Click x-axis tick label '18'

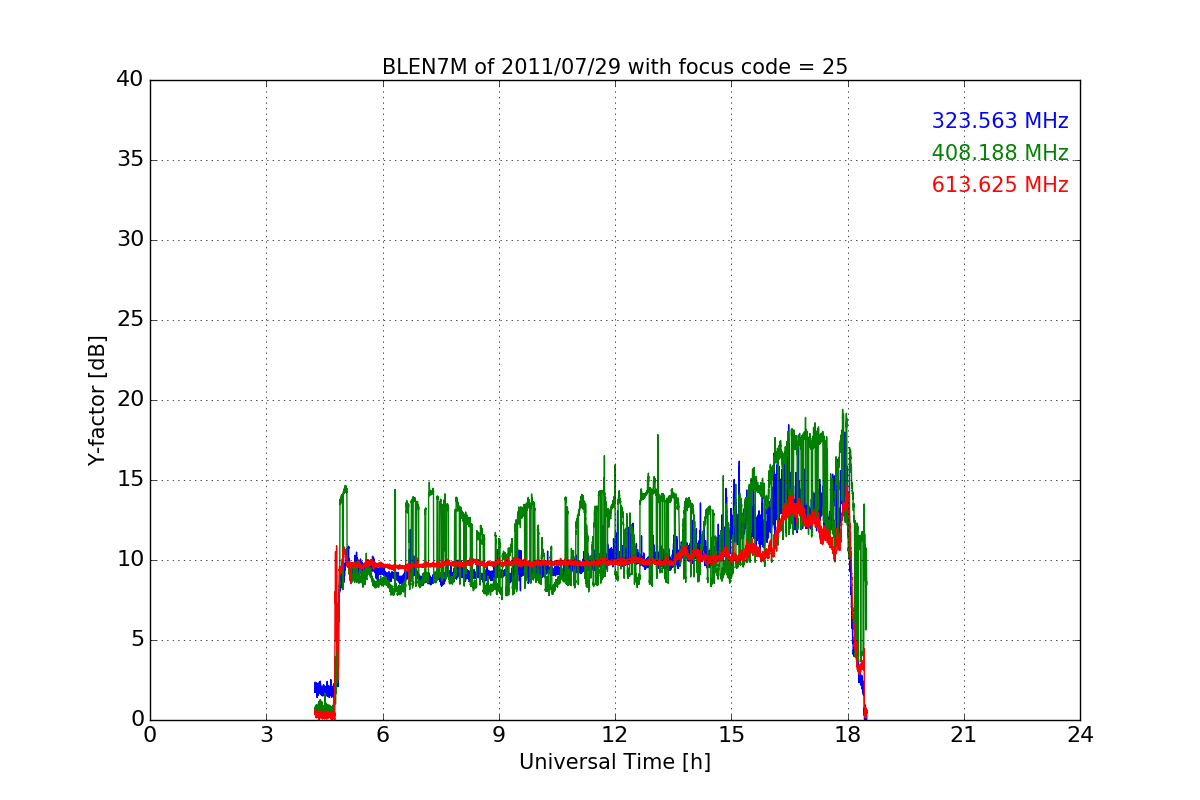click(848, 734)
